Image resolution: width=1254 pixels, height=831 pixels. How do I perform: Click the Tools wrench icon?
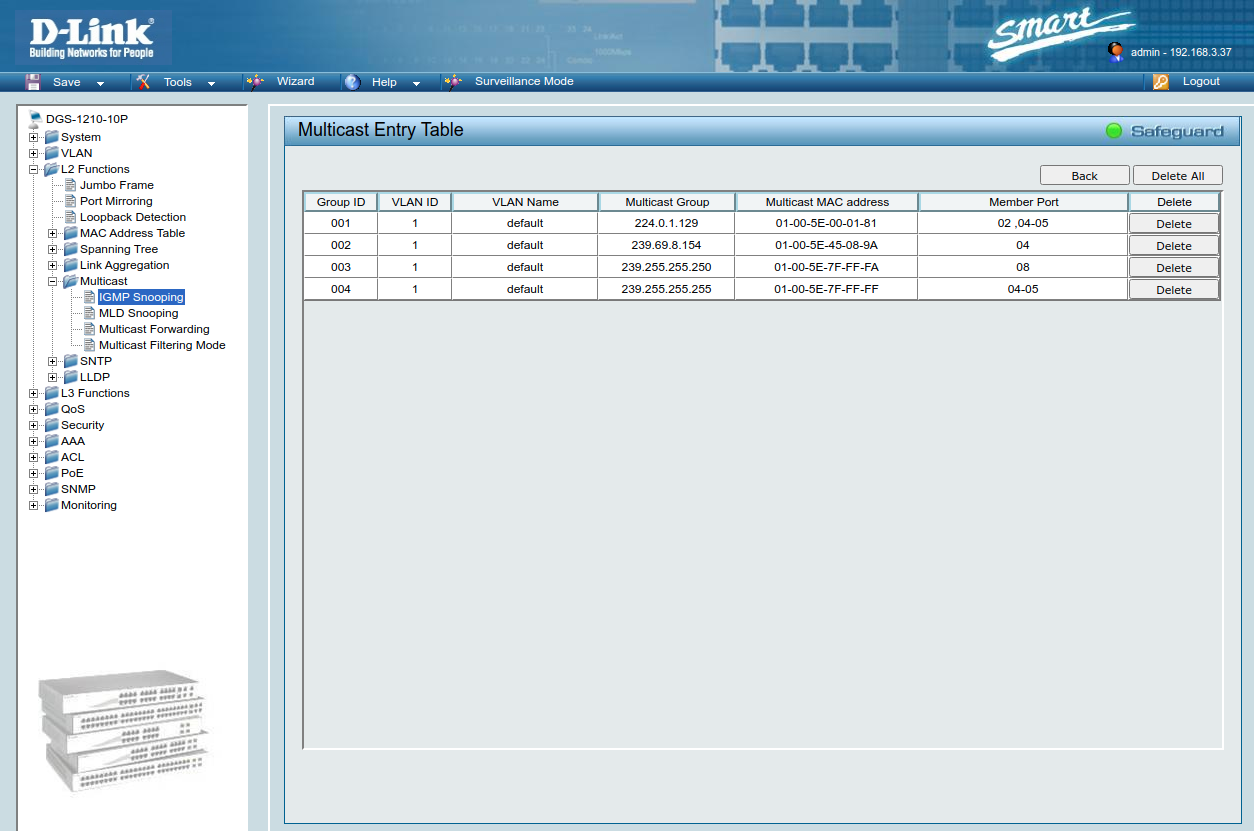click(x=143, y=82)
